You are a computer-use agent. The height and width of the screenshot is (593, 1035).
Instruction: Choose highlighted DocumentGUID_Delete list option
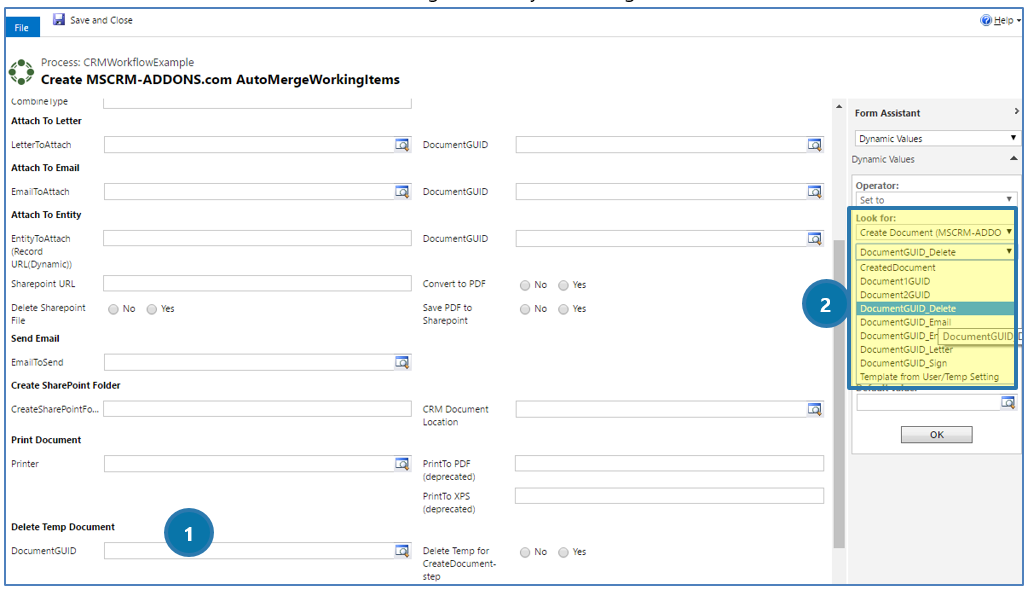coord(935,308)
